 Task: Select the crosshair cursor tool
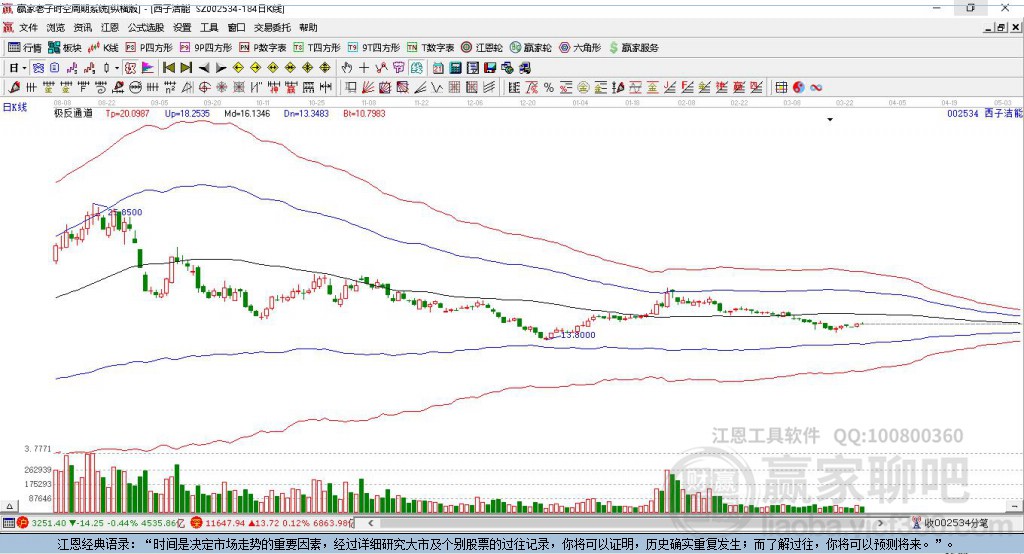tap(364, 68)
